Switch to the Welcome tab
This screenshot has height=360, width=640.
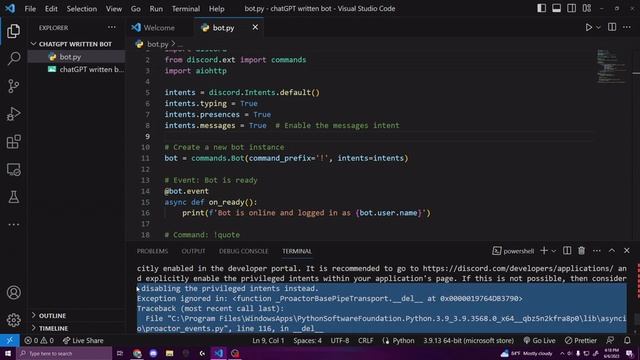point(153,27)
